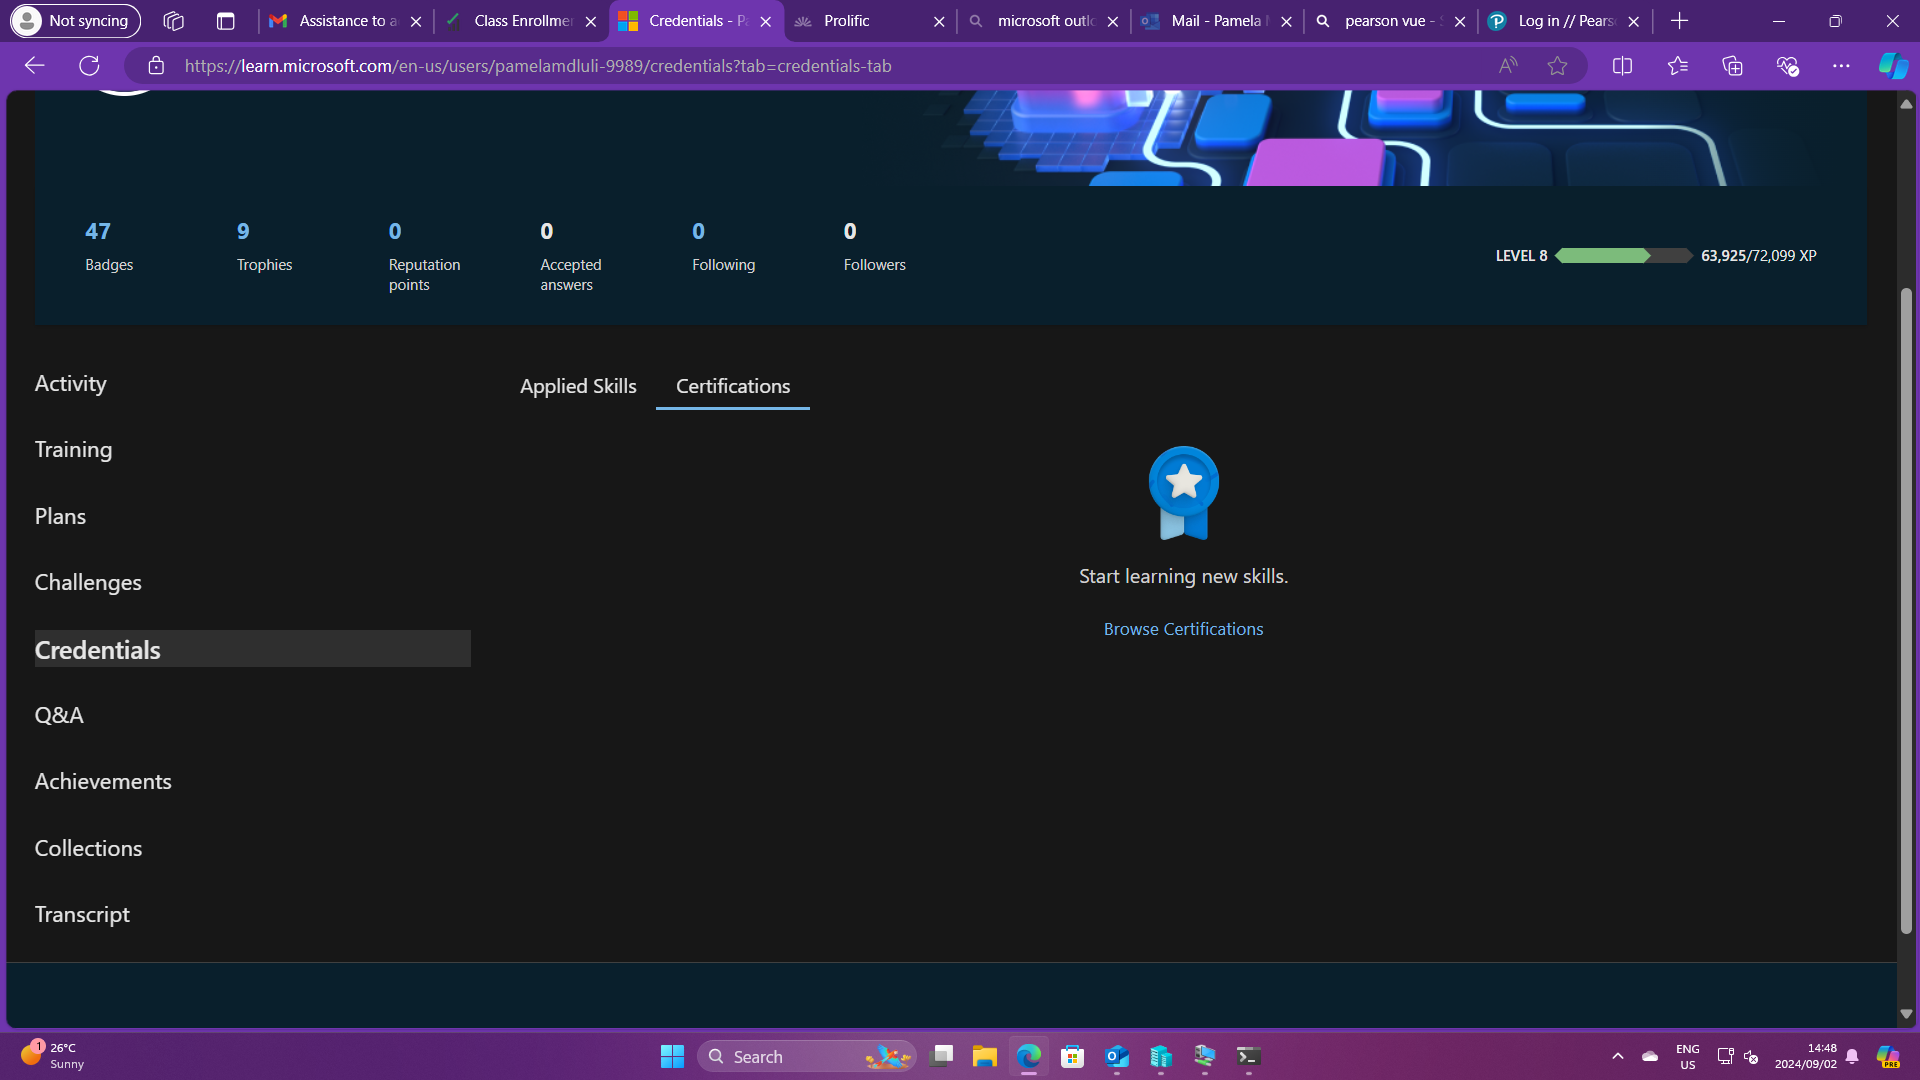Close the Credentials browser tab
Image resolution: width=1920 pixels, height=1080 pixels.
[x=766, y=21]
